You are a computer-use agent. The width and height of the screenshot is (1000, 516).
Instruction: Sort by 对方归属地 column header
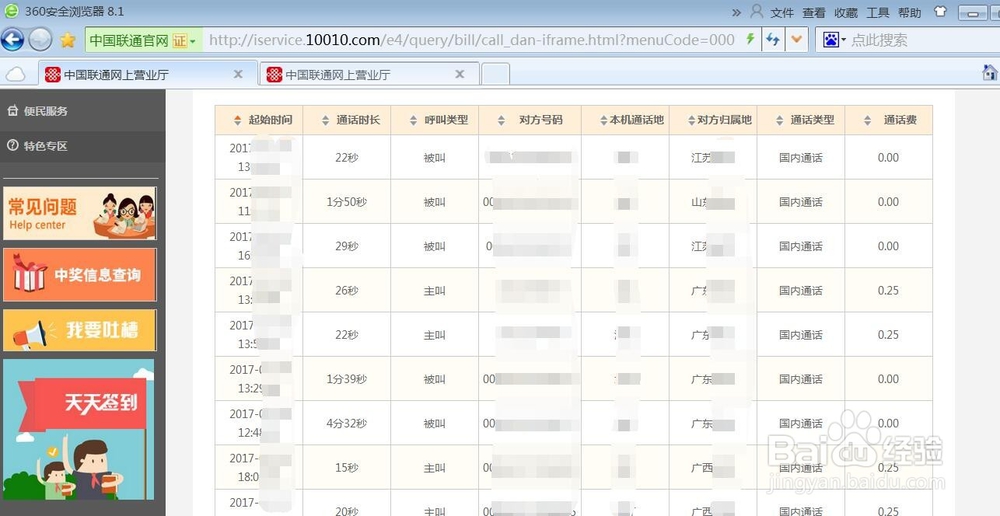[714, 119]
